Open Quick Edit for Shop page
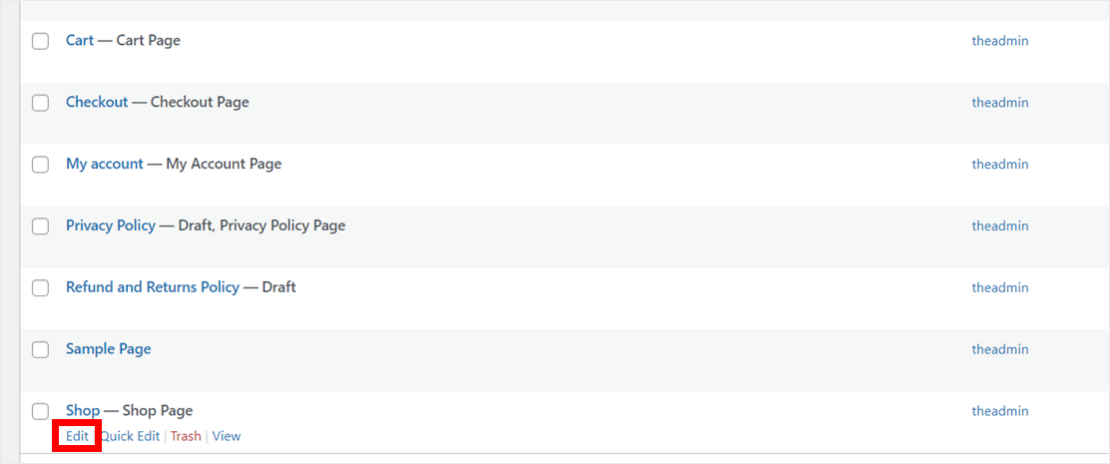This screenshot has width=1110, height=464. point(130,436)
